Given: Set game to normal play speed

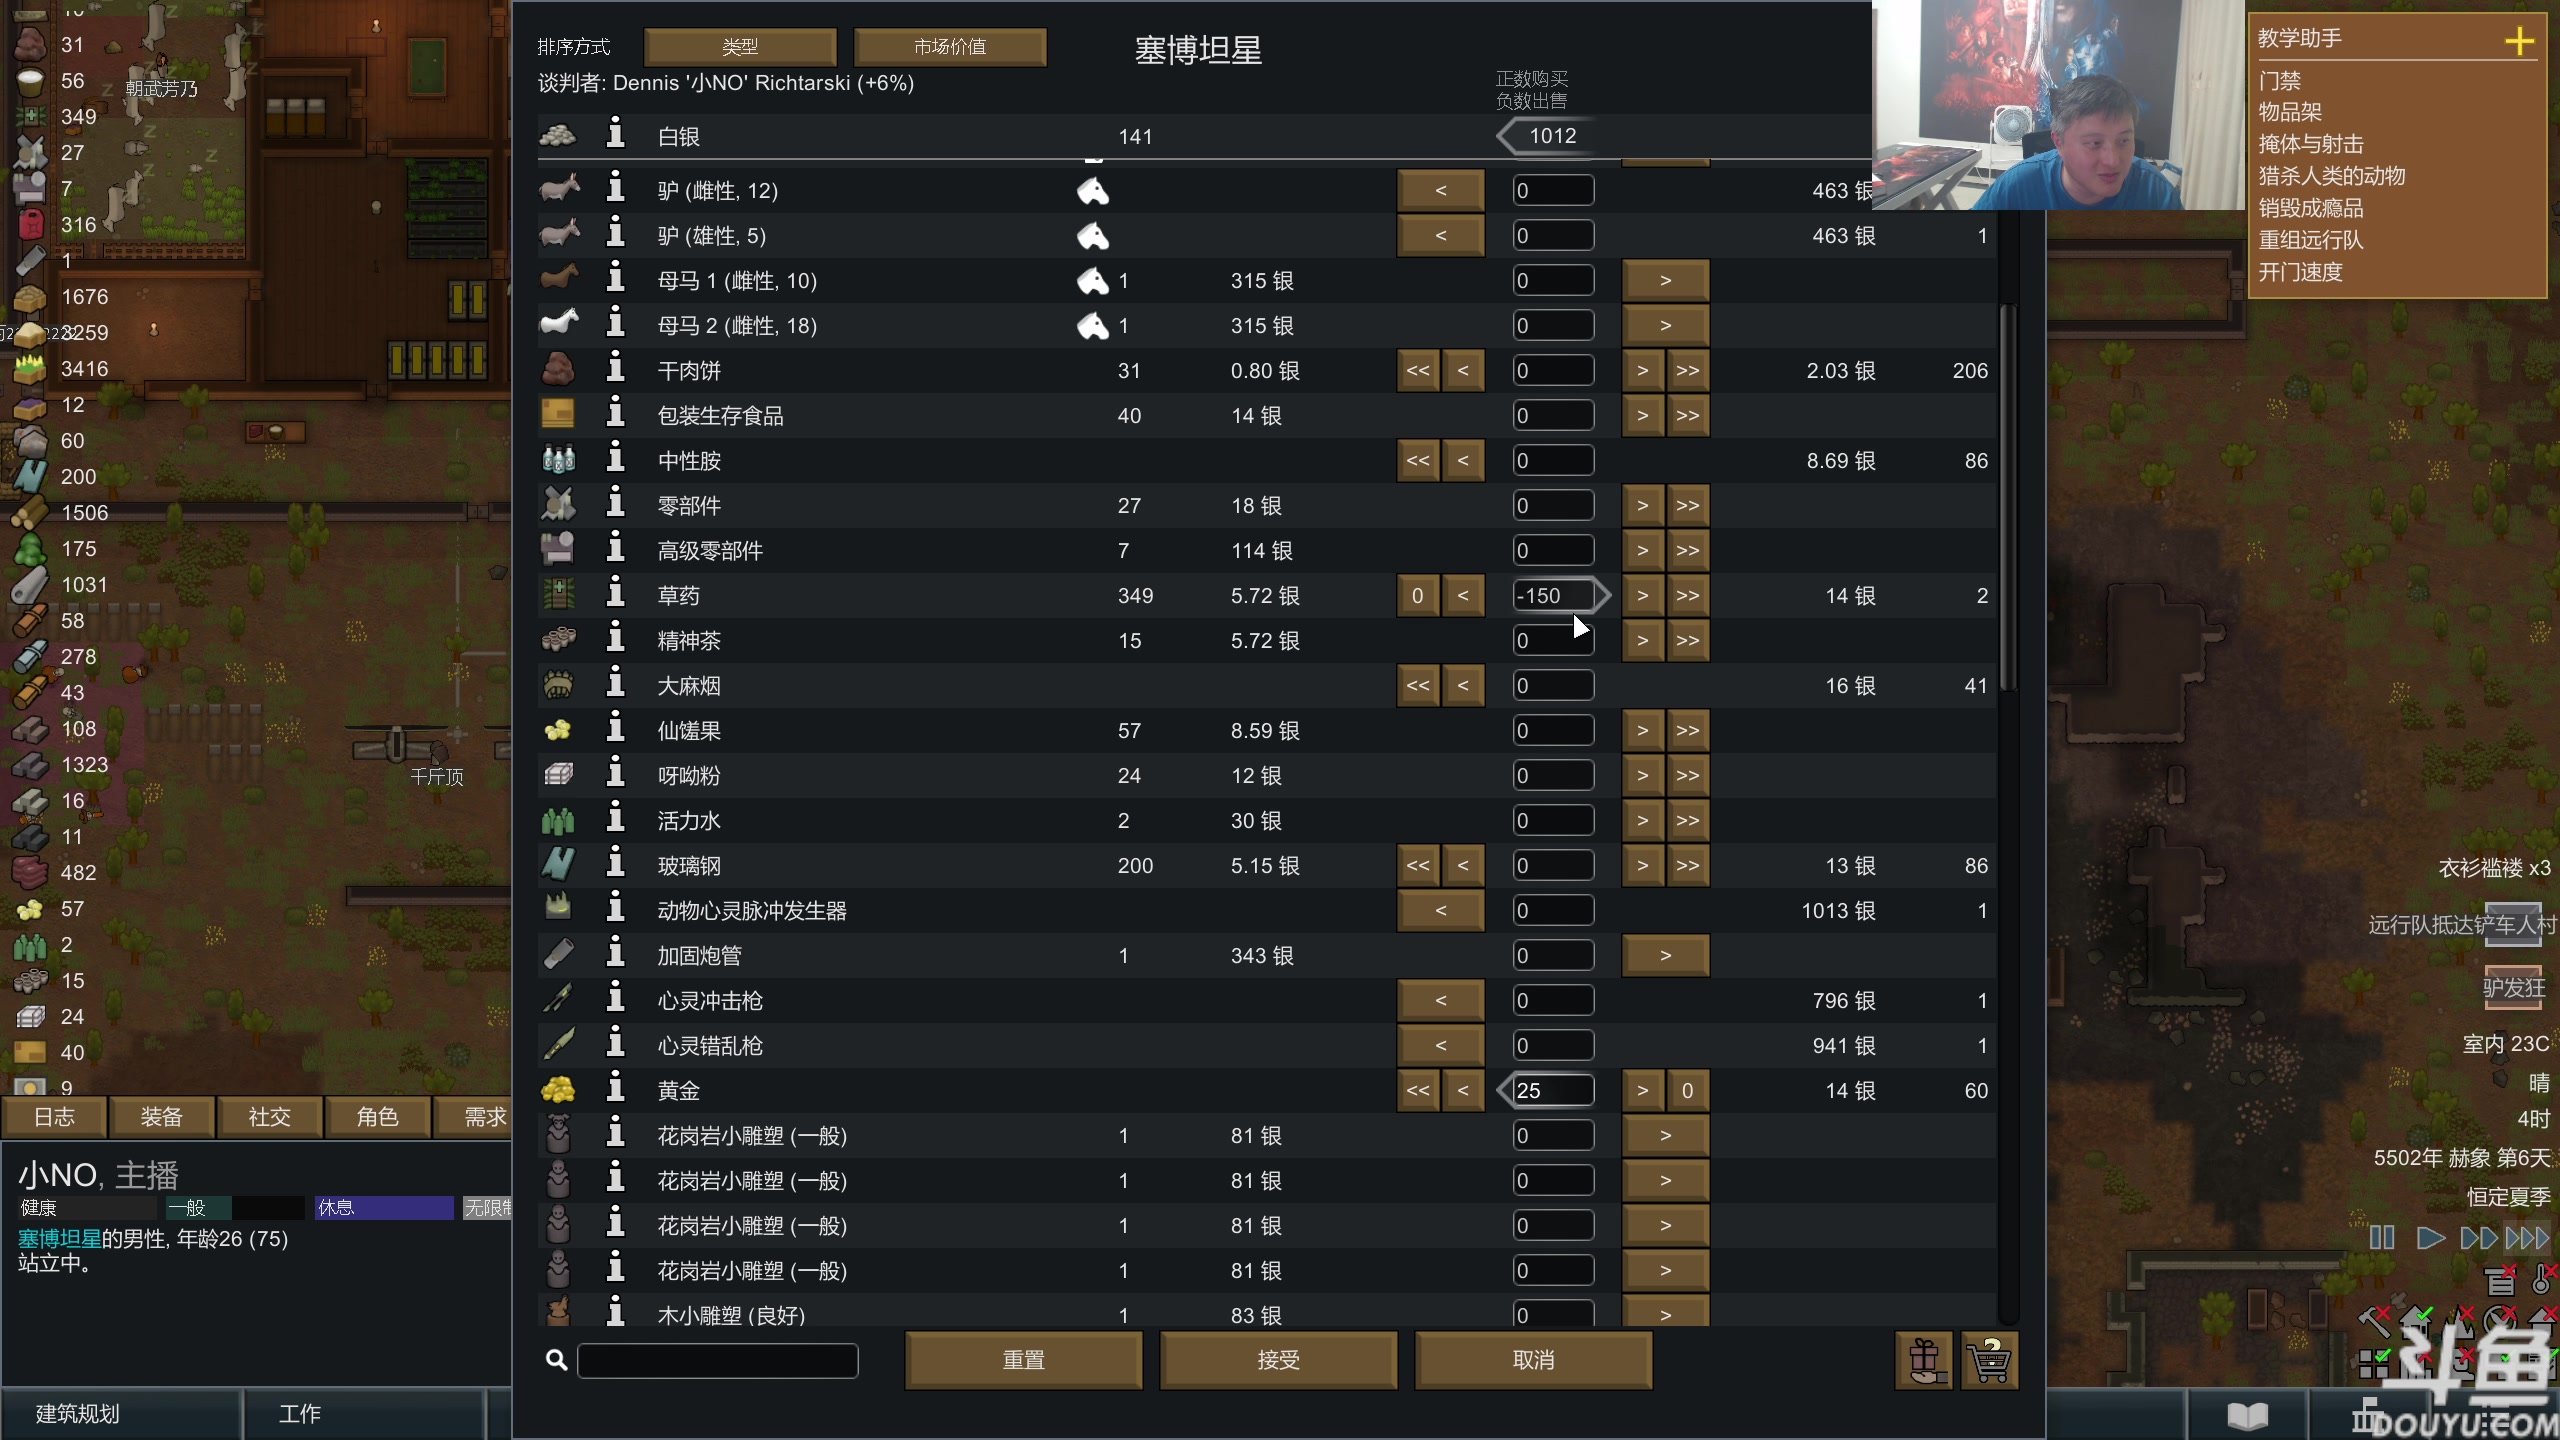Looking at the screenshot, I should click(x=2429, y=1238).
